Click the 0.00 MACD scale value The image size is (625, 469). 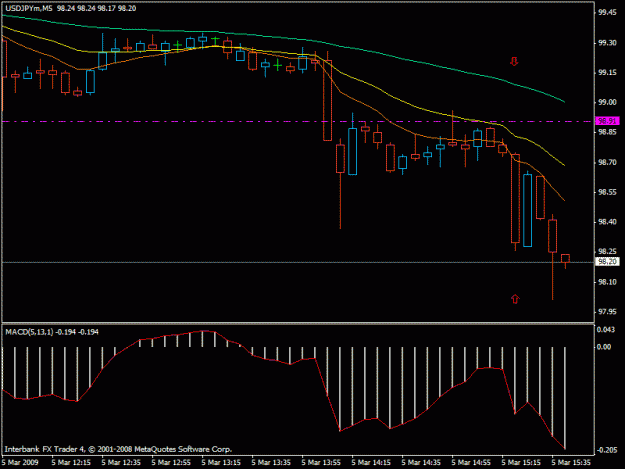point(604,347)
